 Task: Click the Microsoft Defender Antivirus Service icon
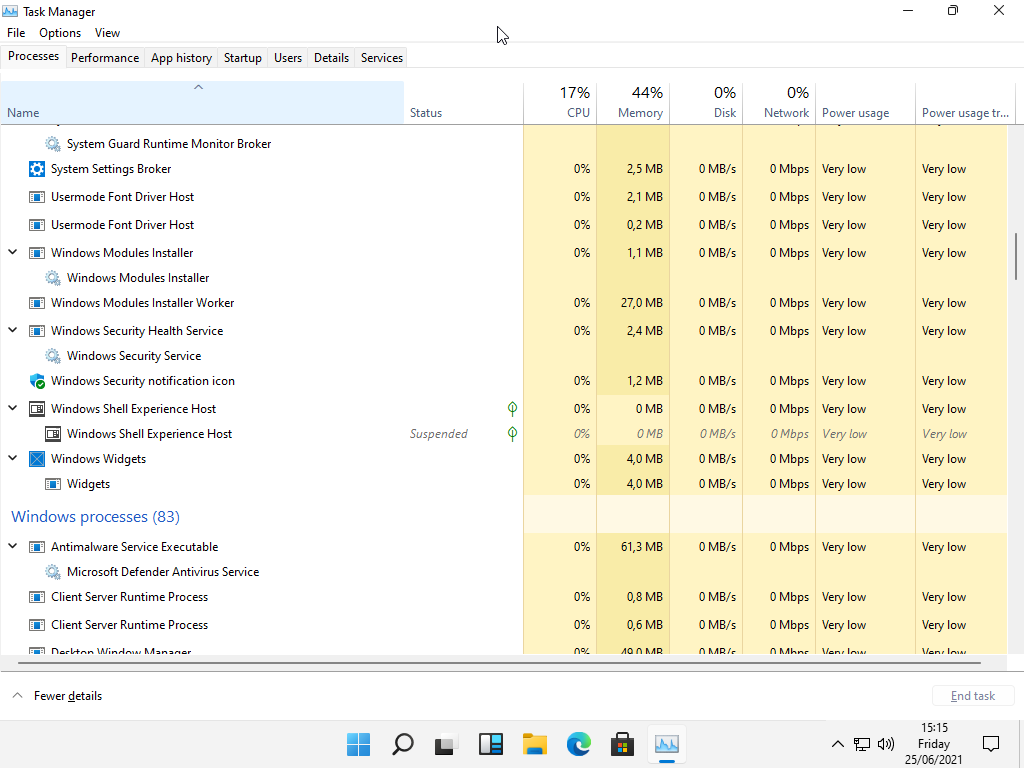pos(53,572)
